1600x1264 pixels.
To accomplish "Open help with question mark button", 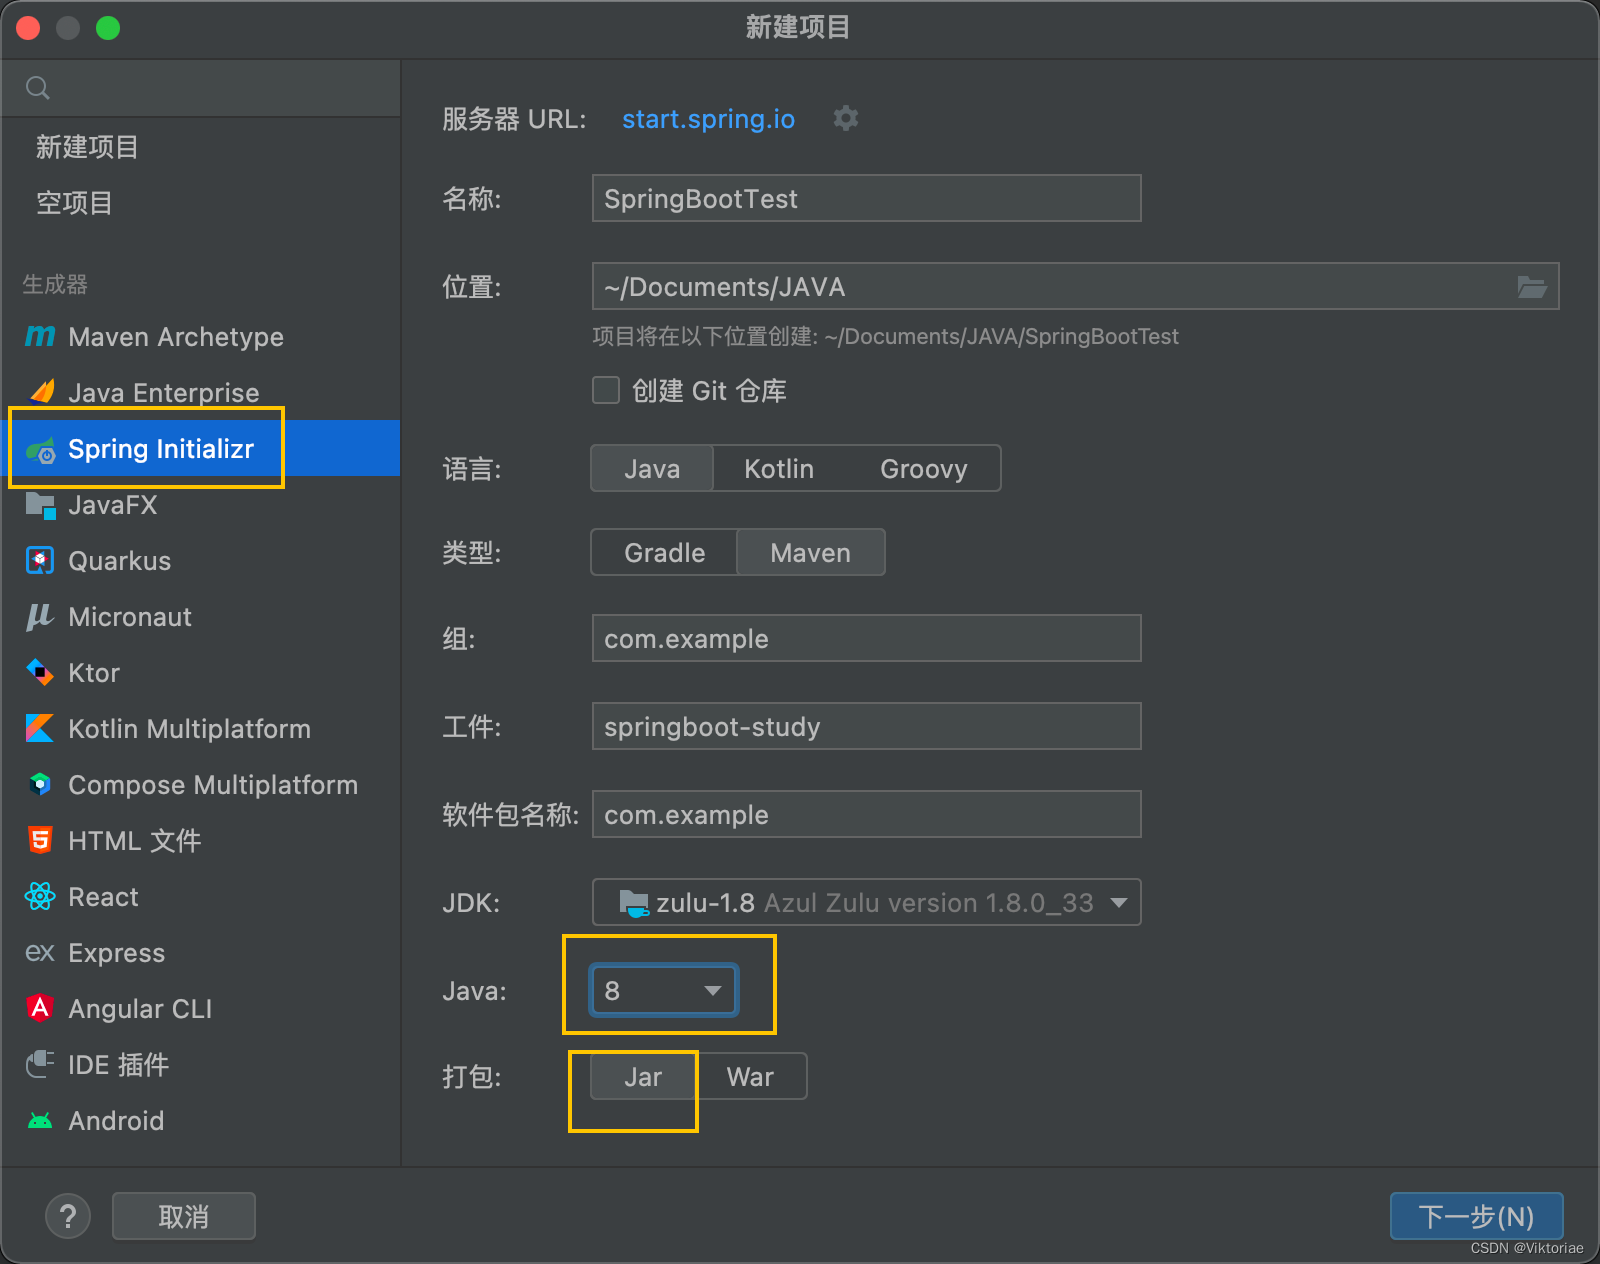I will [68, 1216].
